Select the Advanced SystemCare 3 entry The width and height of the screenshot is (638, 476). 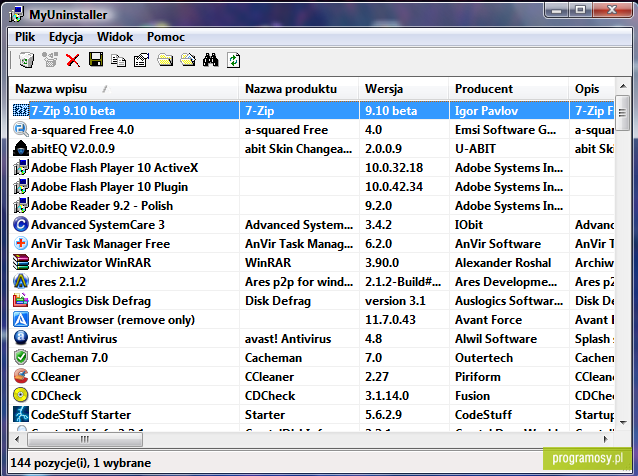(x=98, y=225)
